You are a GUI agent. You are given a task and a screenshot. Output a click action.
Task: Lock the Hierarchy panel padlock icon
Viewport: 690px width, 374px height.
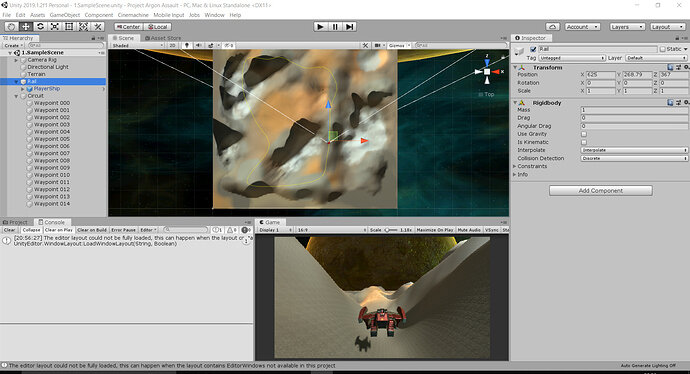pyautogui.click(x=93, y=38)
